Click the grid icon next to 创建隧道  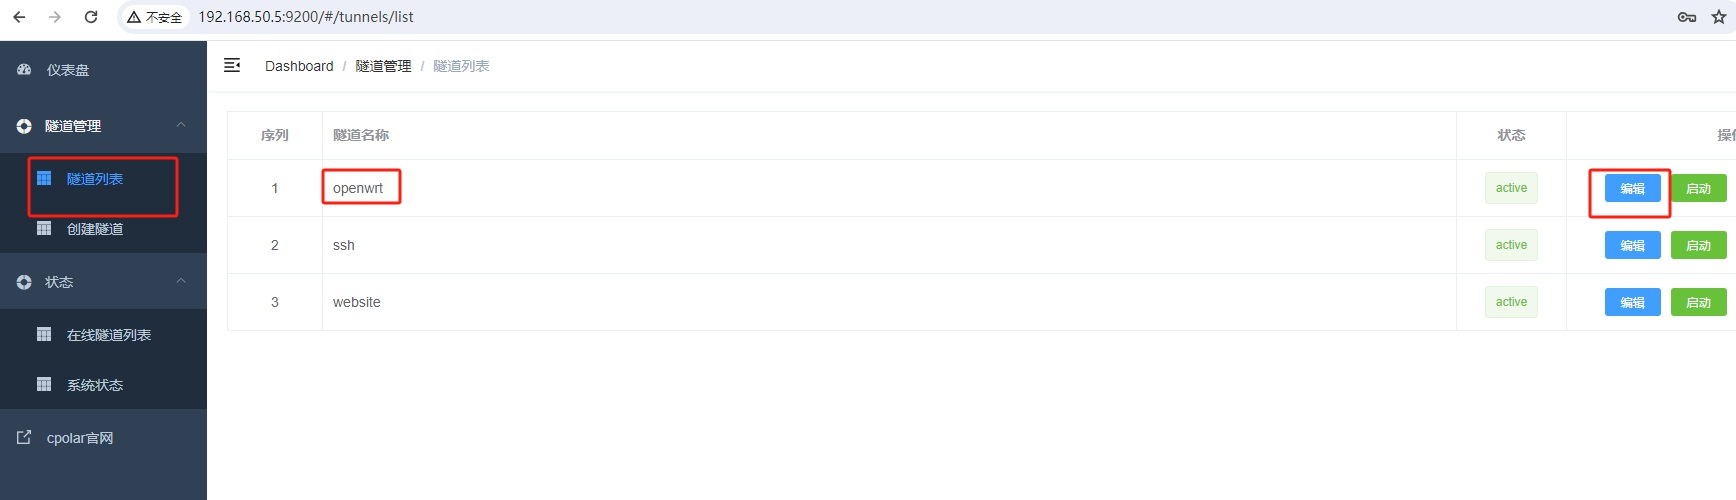coord(44,228)
